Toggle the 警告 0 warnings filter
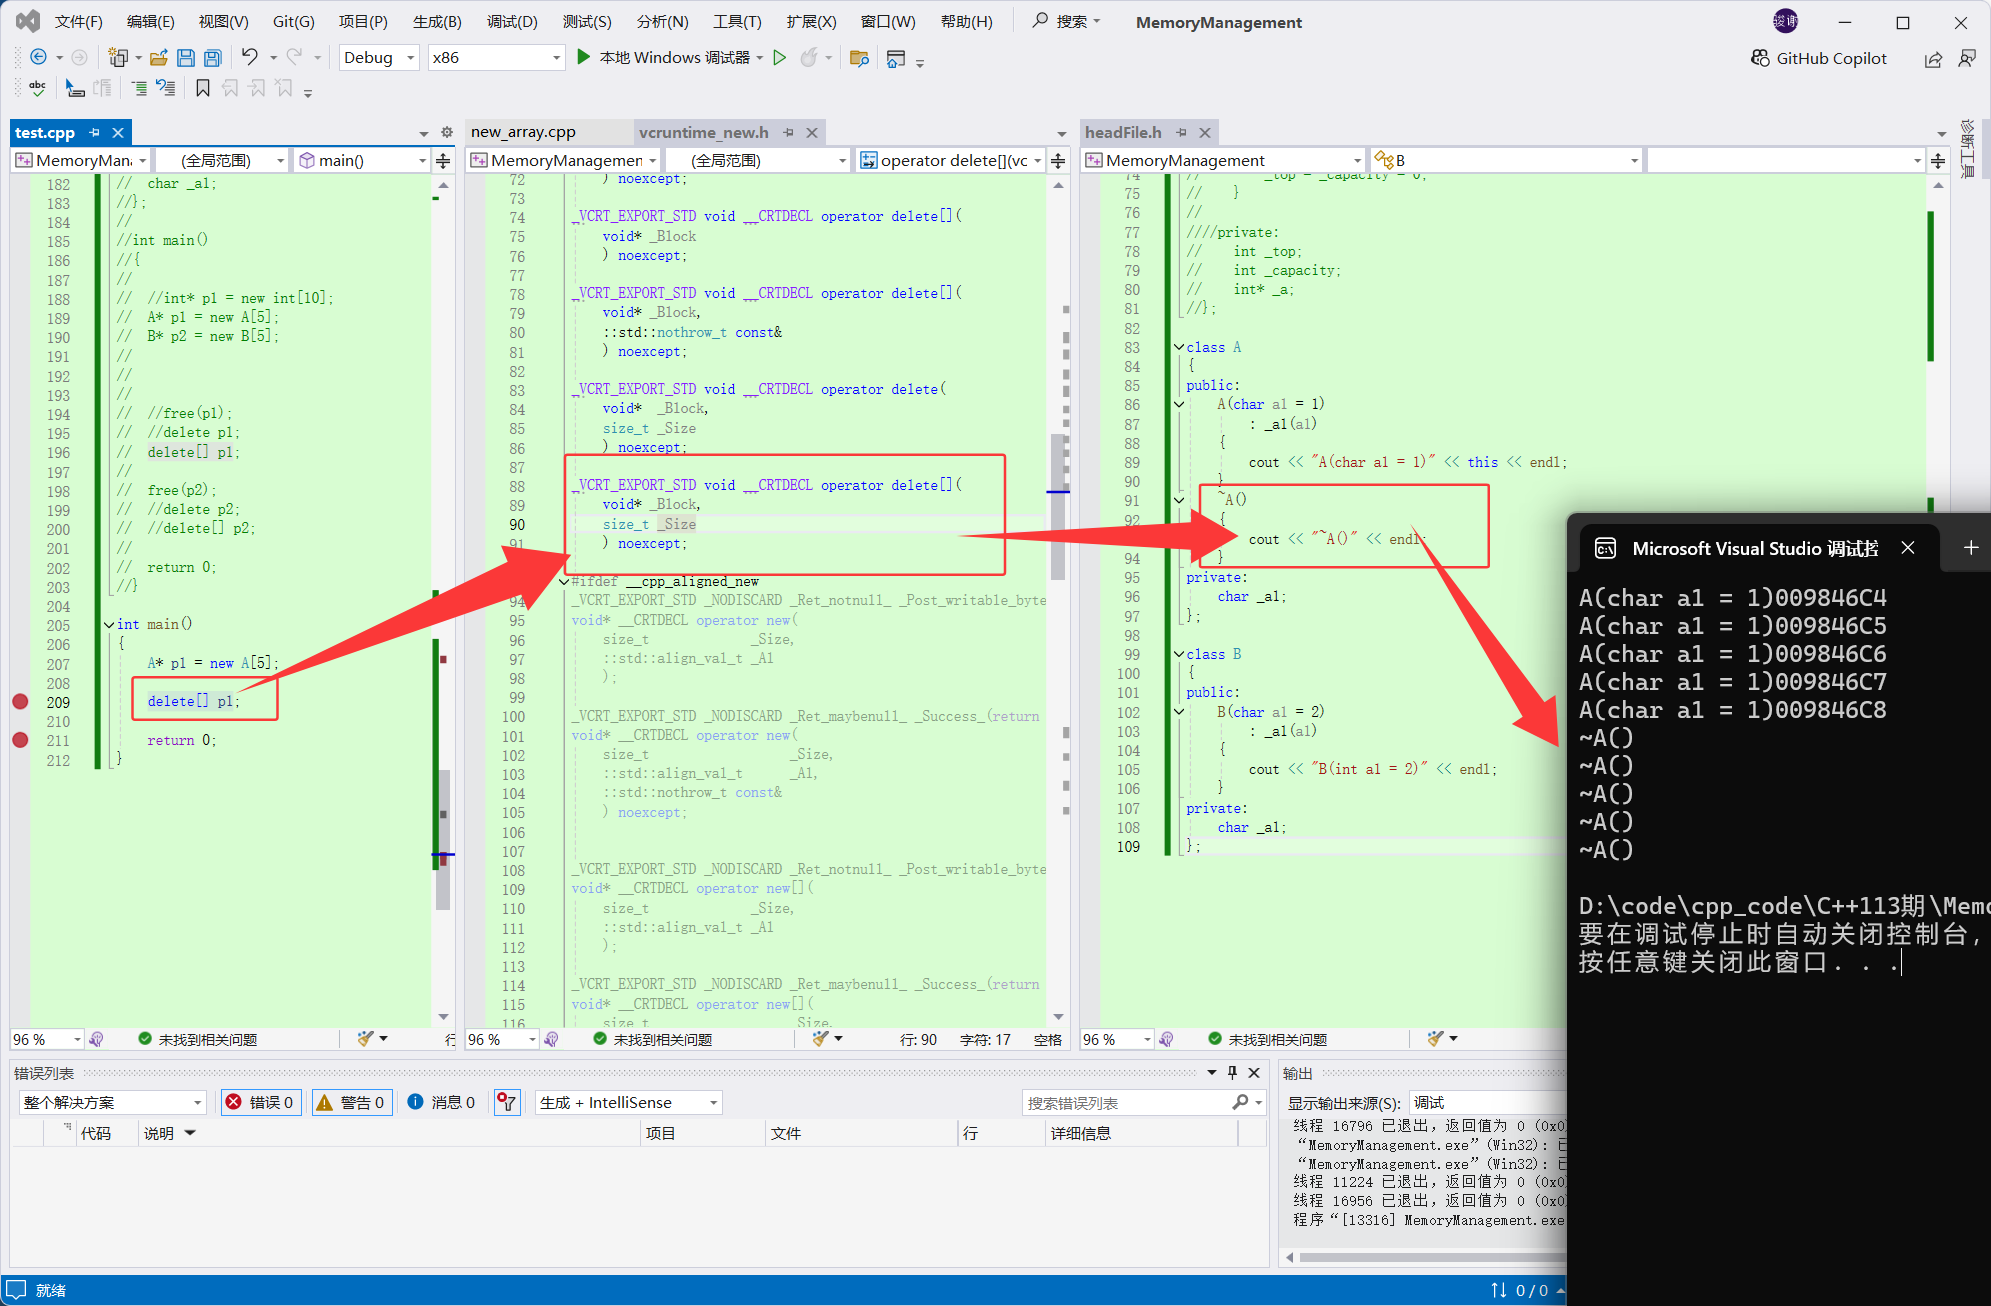Image resolution: width=1991 pixels, height=1306 pixels. point(352,1102)
